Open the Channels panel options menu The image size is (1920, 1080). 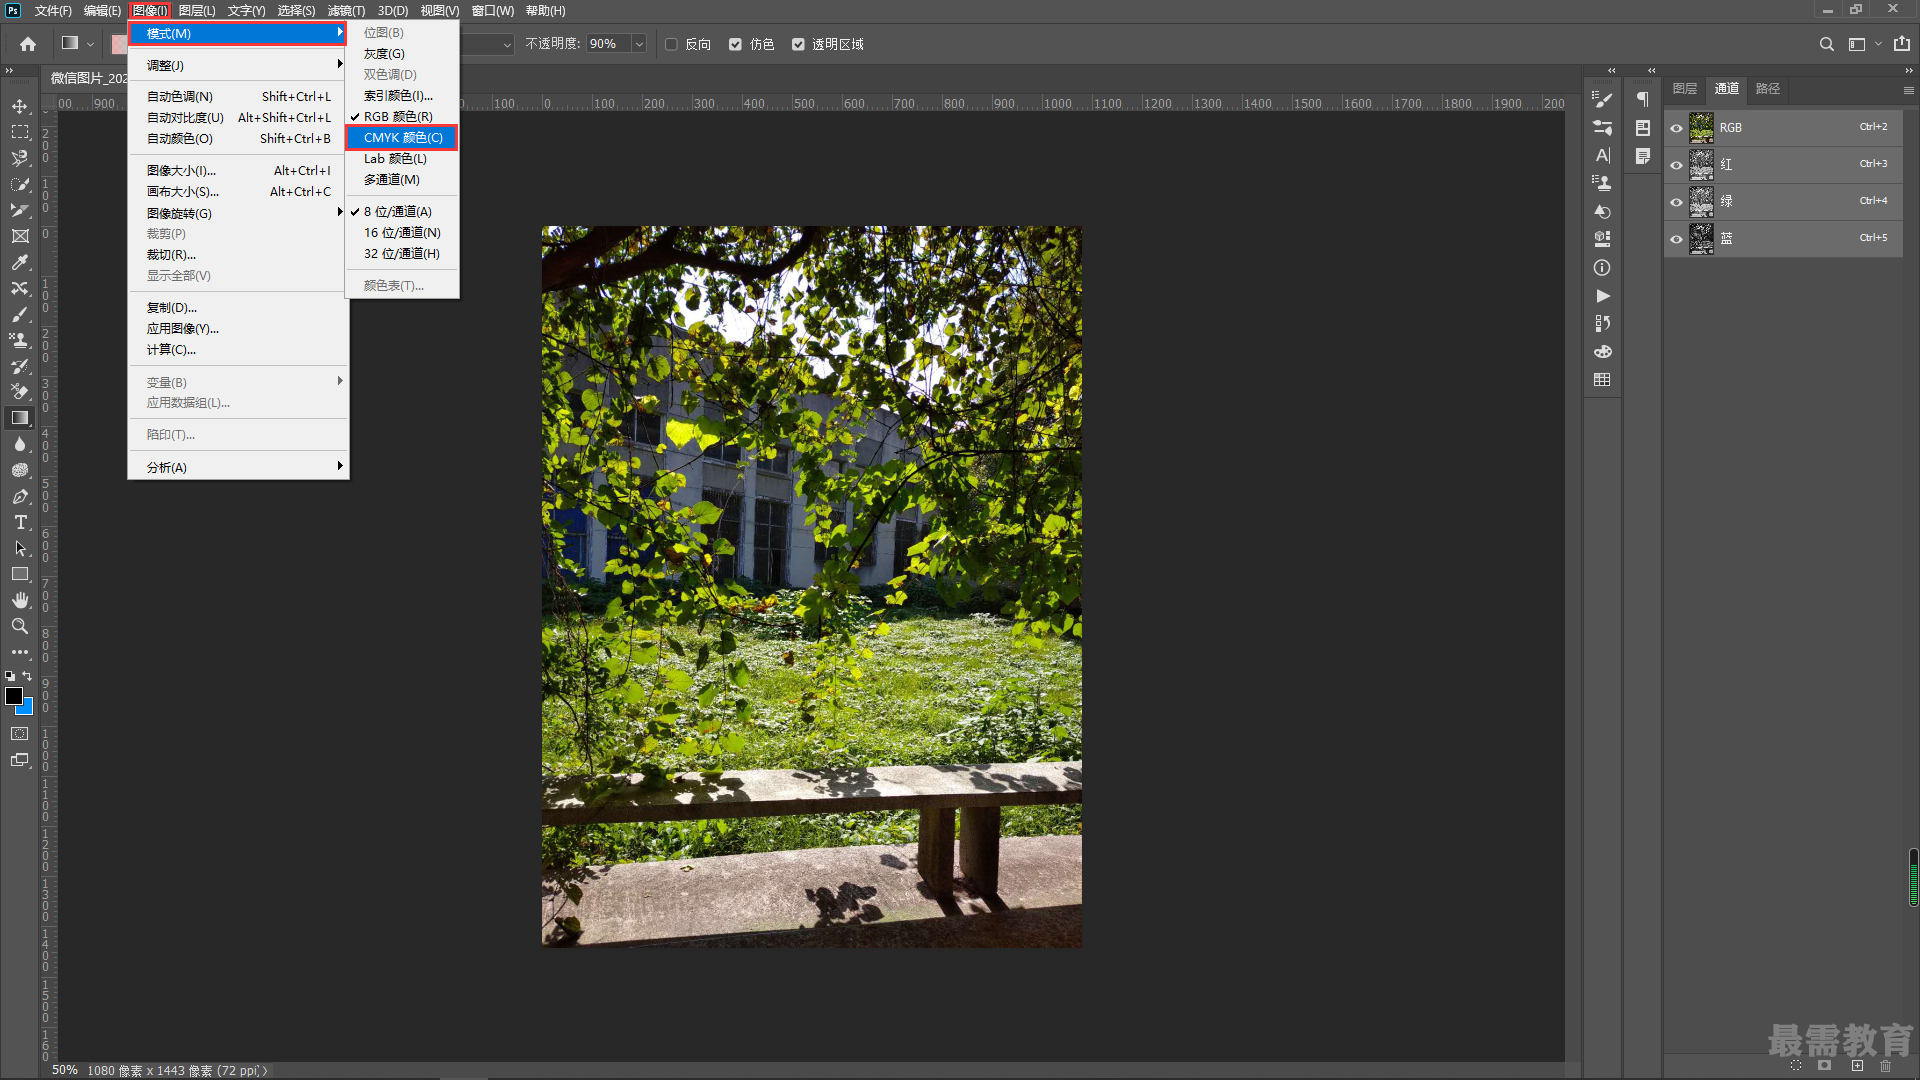click(1908, 90)
